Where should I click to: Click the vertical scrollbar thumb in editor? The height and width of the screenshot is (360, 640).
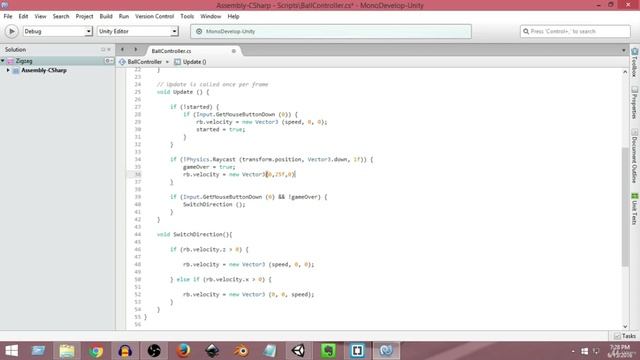tap(625, 206)
